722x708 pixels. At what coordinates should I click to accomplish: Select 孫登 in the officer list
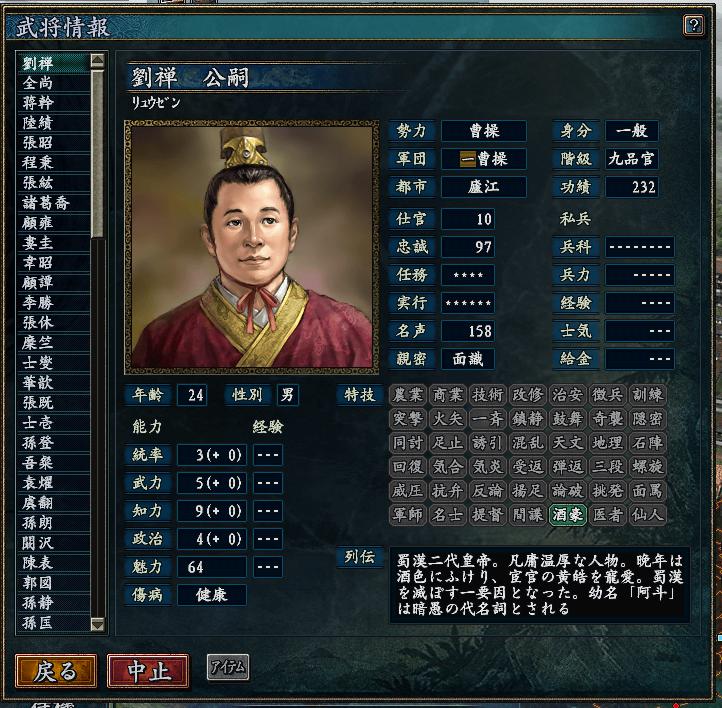[x=53, y=443]
